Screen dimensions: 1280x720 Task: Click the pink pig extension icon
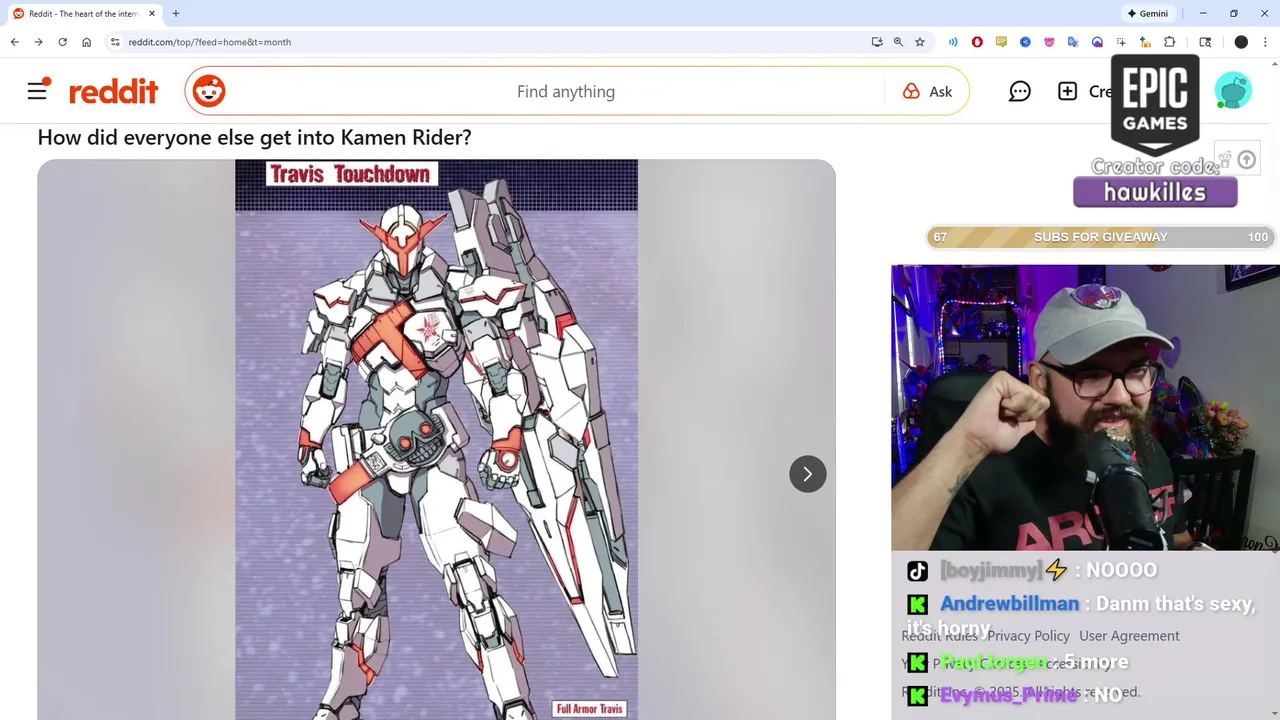pyautogui.click(x=1049, y=42)
